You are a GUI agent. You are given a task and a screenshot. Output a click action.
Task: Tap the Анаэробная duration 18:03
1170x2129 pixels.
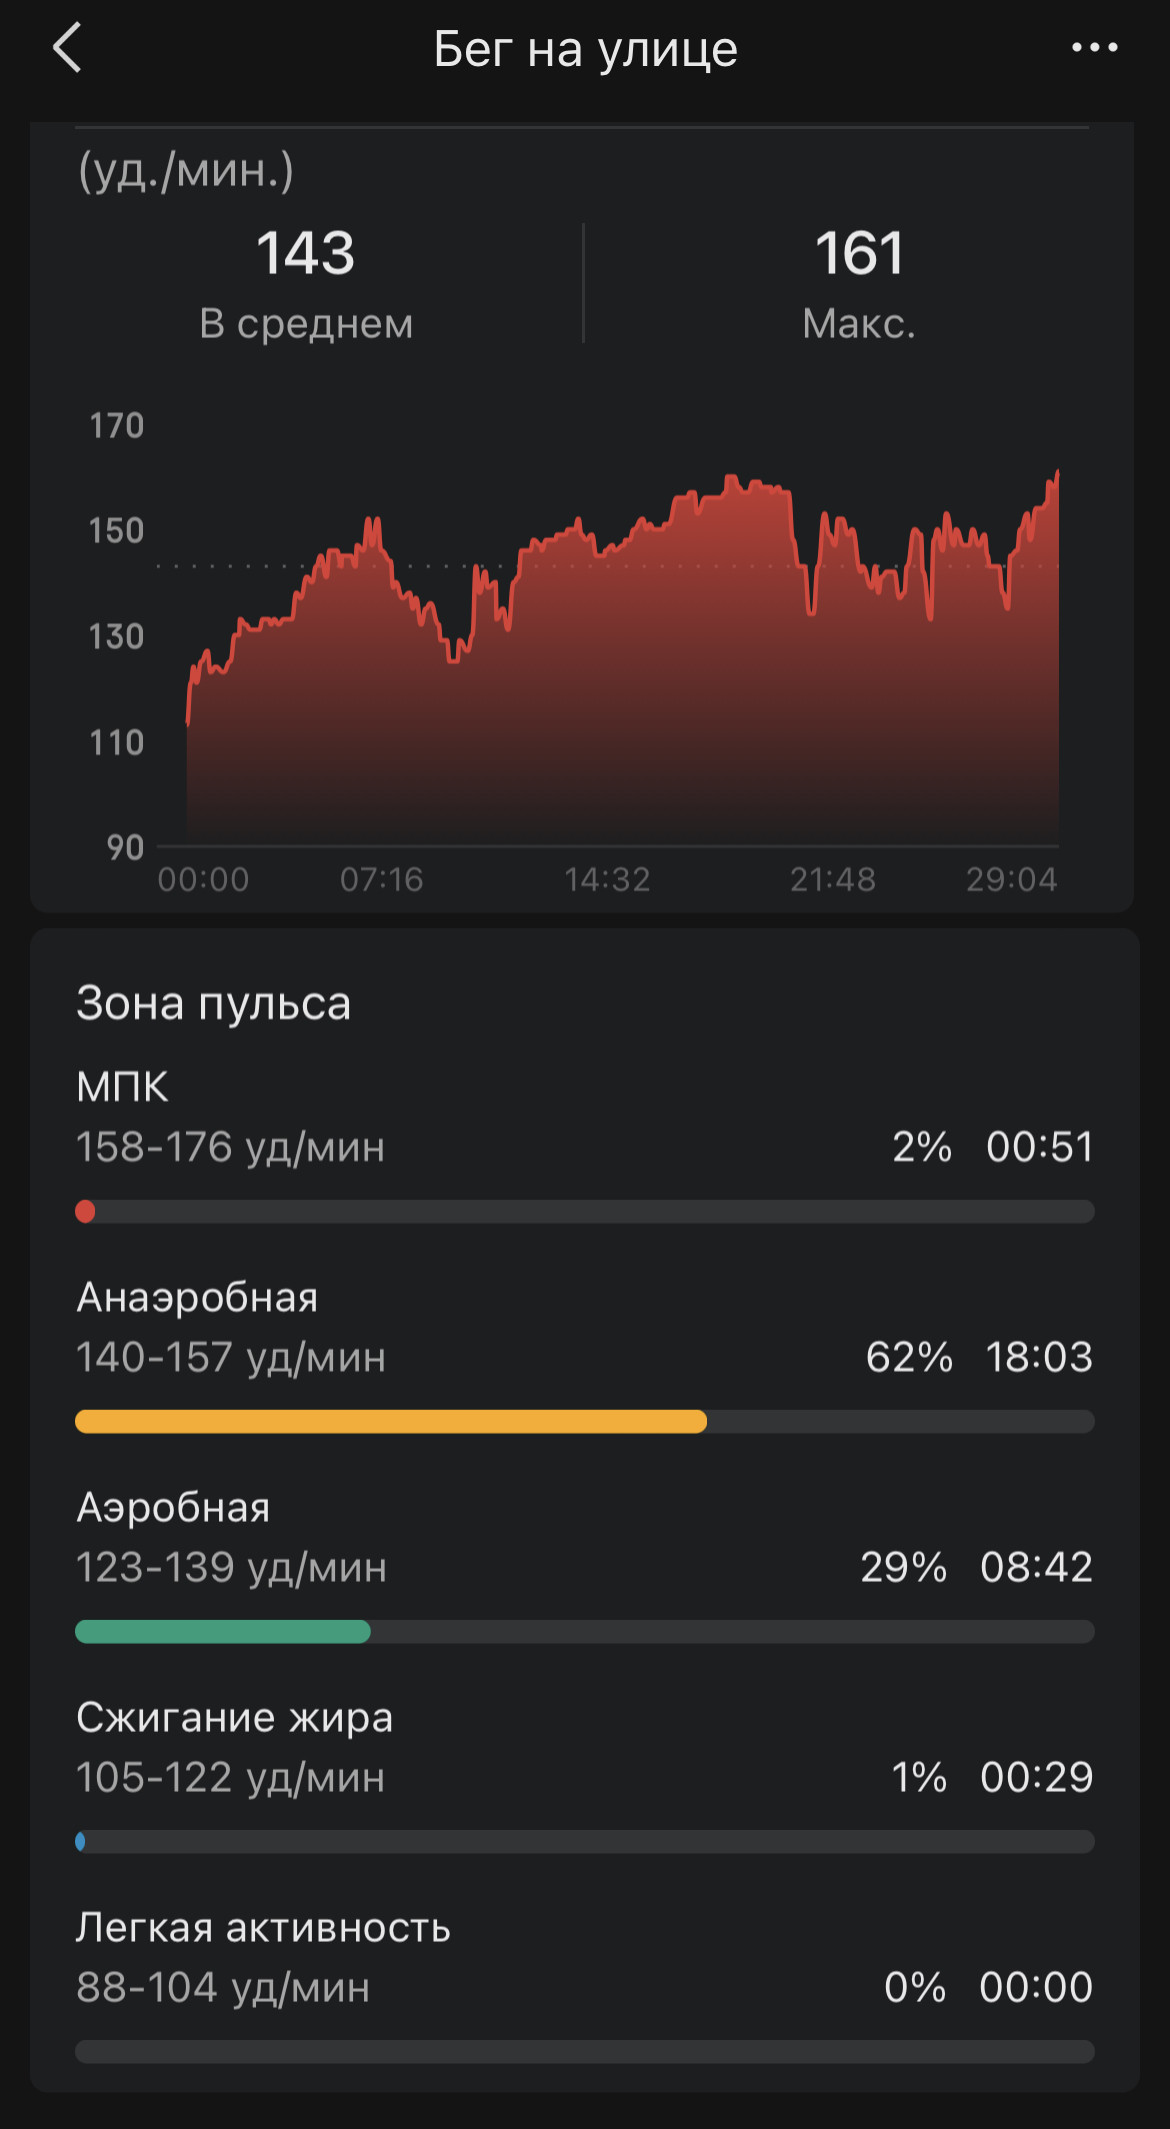pos(1039,1357)
